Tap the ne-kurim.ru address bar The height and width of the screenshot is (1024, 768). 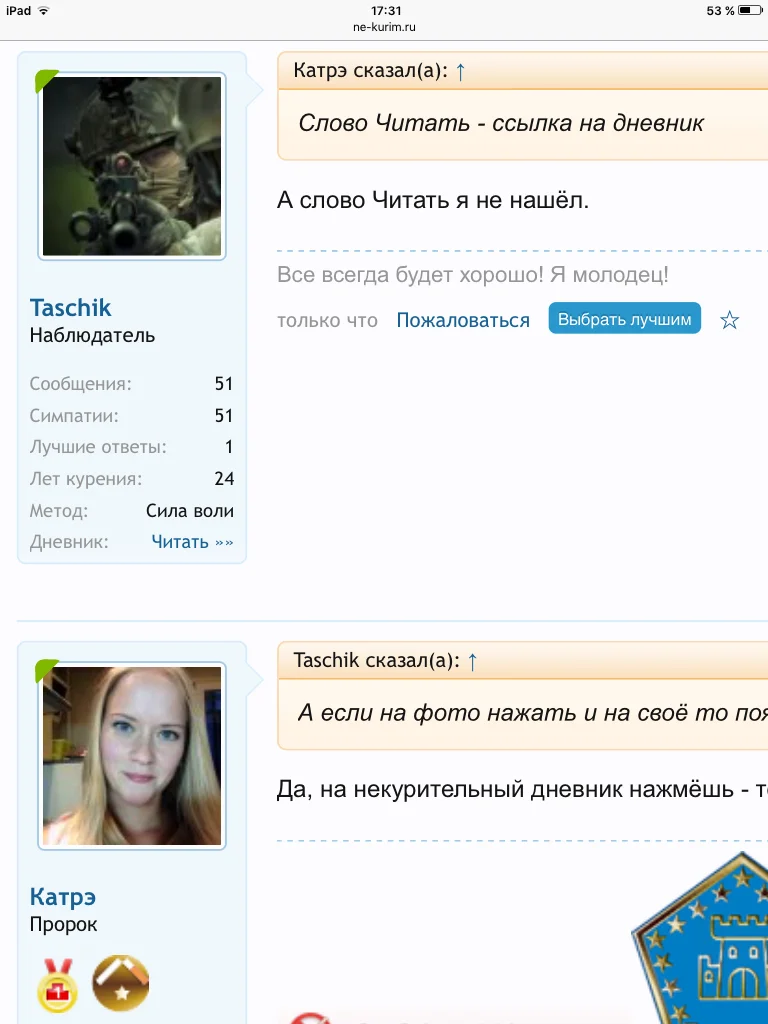pyautogui.click(x=384, y=27)
